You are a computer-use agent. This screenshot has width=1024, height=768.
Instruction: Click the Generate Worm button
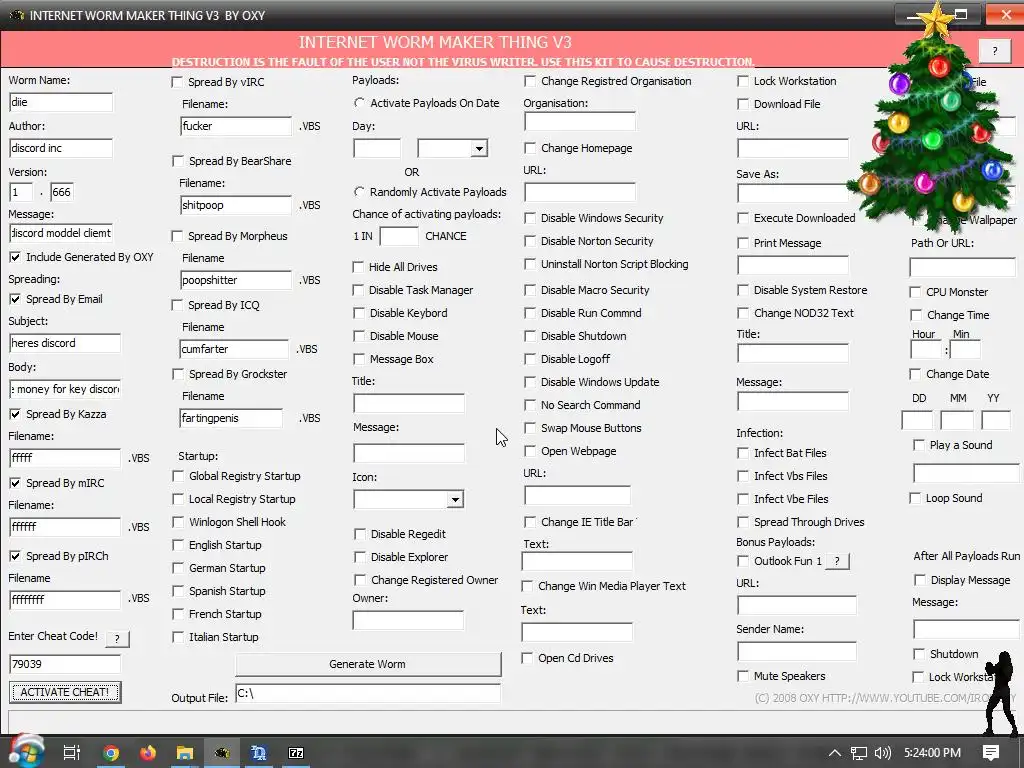pos(368,664)
